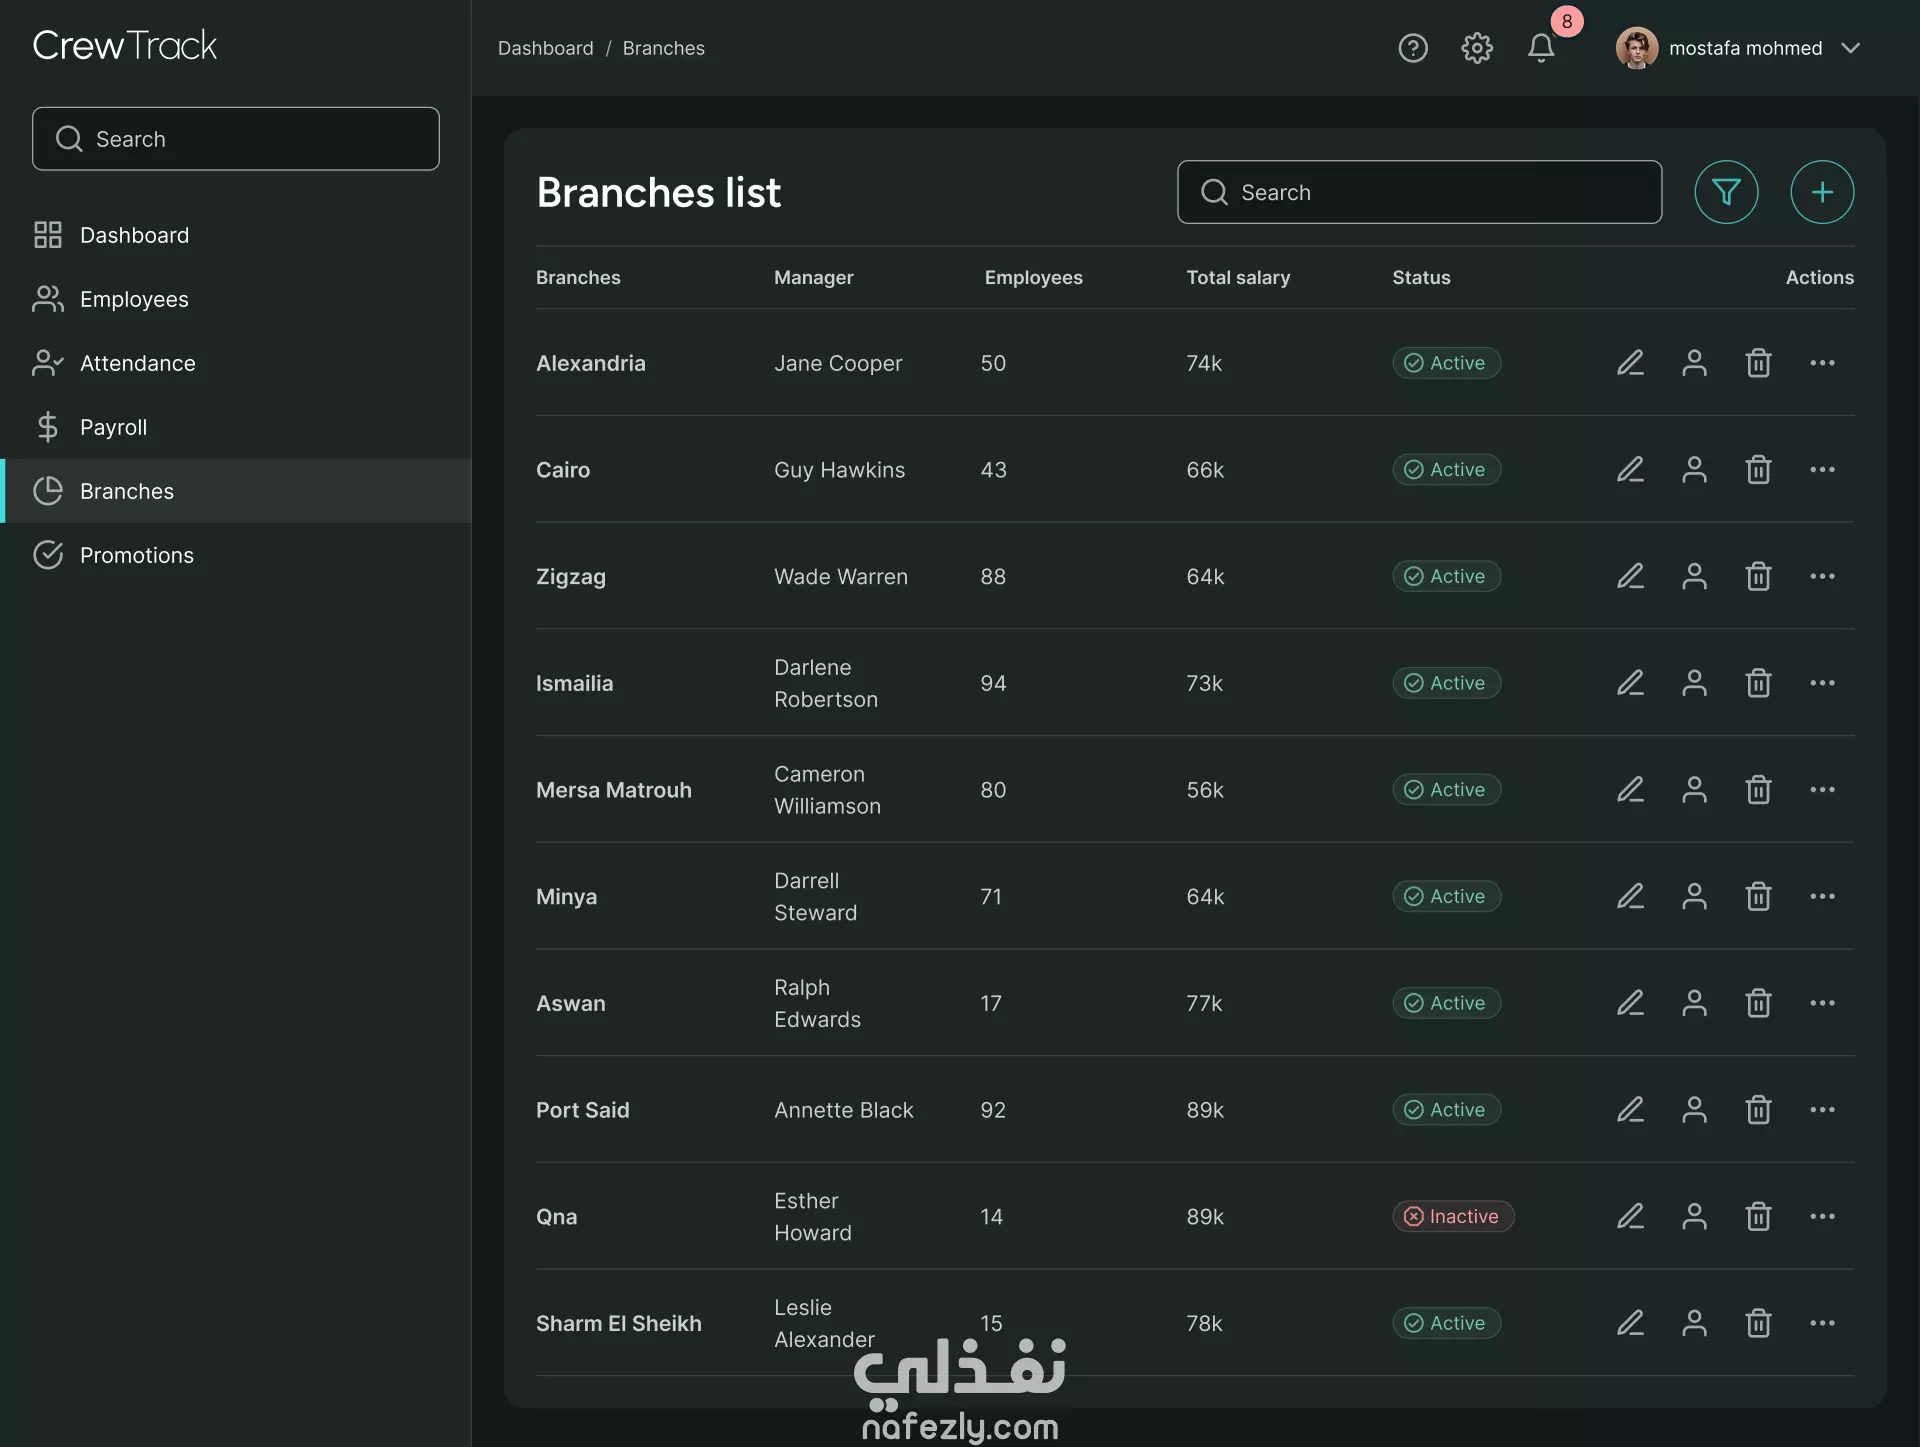Open the settings gear icon
Viewport: 1920px width, 1447px height.
pyautogui.click(x=1476, y=48)
